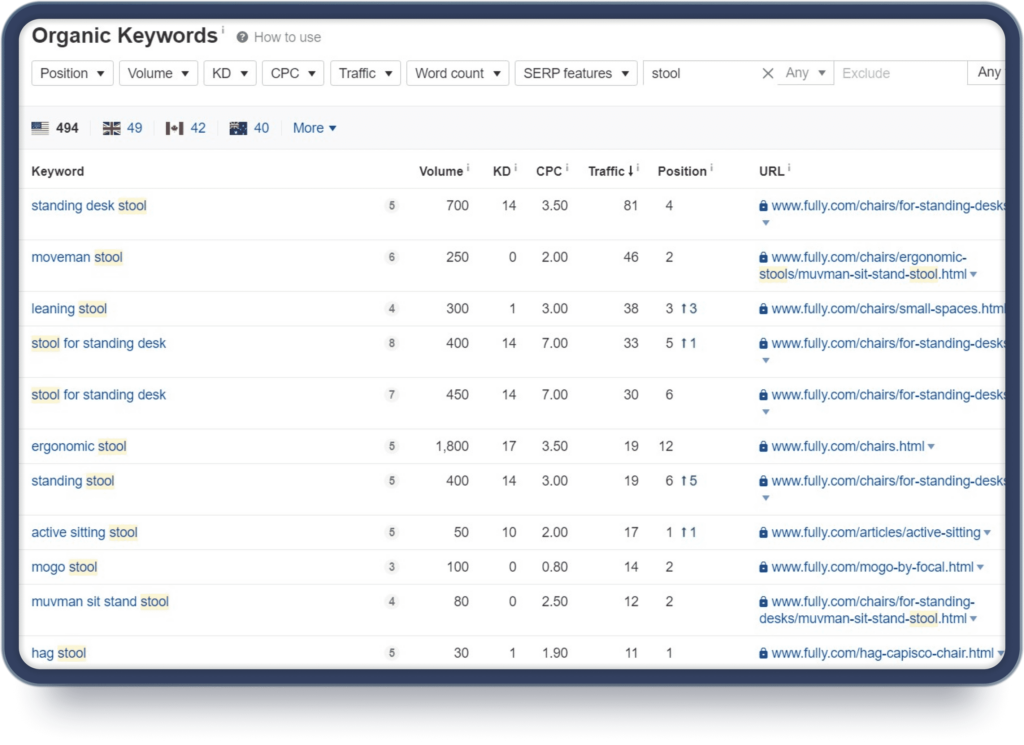This screenshot has width=1024, height=745.
Task: Open the mogo stool keyword link
Action: (x=64, y=567)
